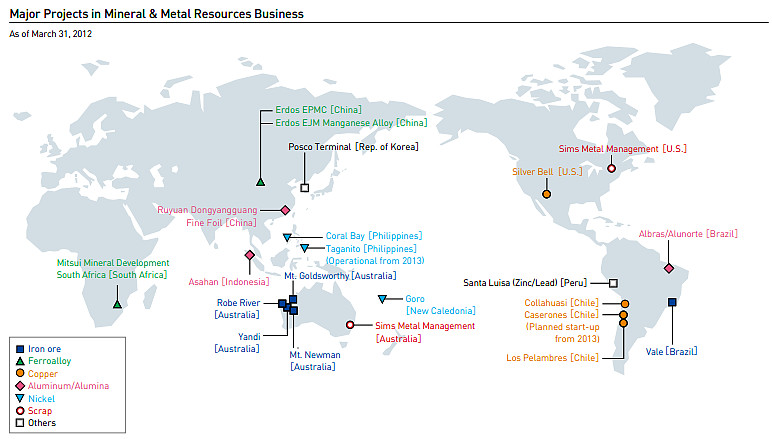
Task: Click the pink Ruyuan Dongyangguang diamond marker
Action: point(285,210)
